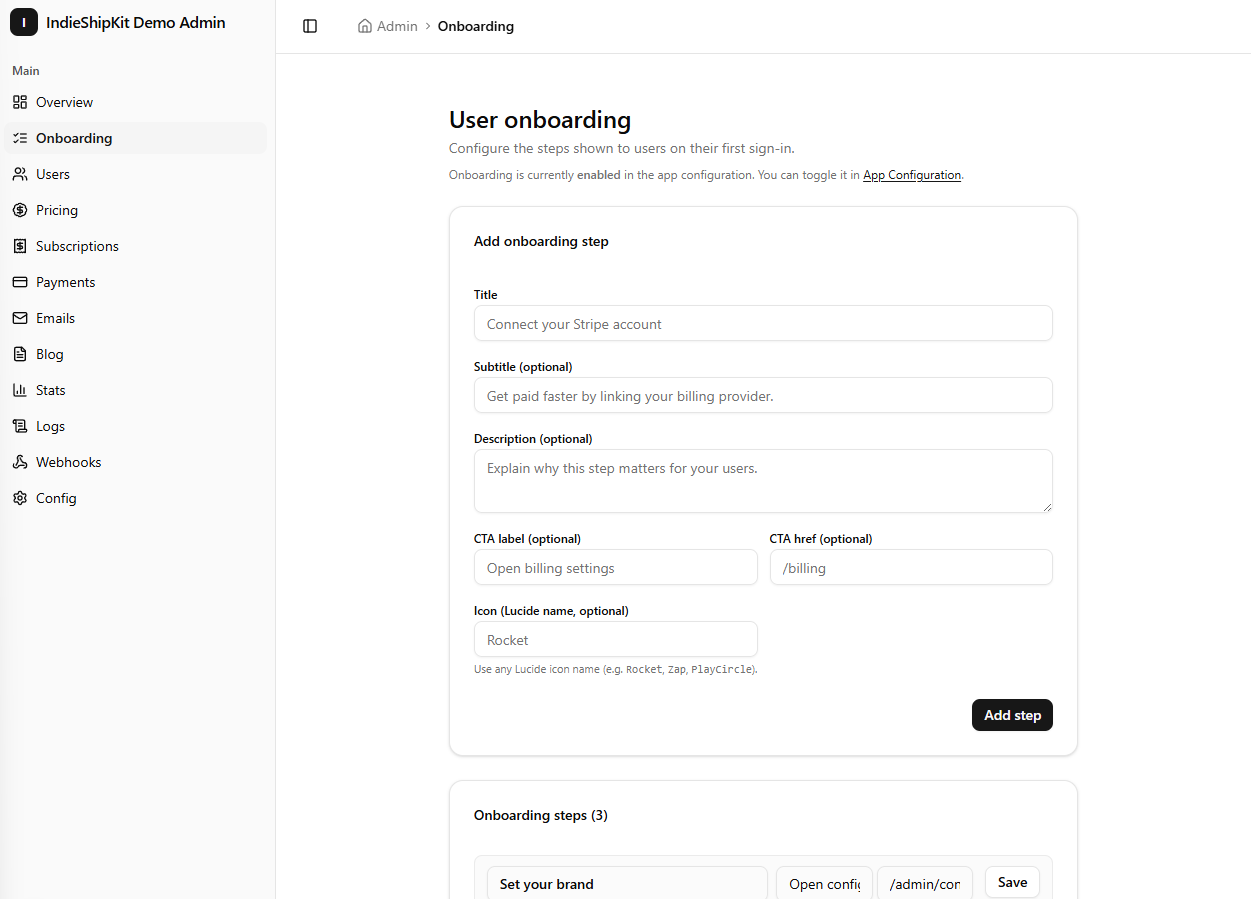Click the Blog document icon

tap(20, 354)
